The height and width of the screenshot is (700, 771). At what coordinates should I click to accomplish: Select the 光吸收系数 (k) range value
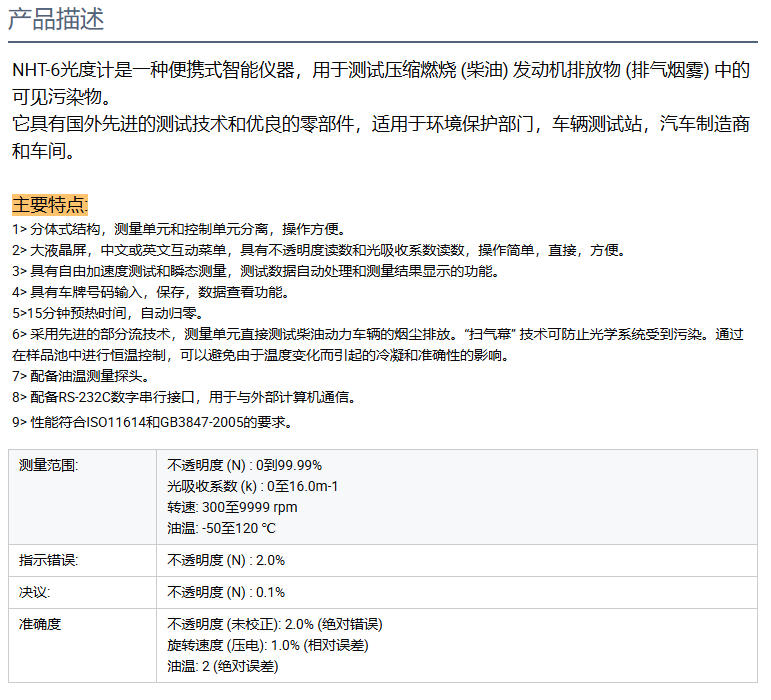(x=252, y=486)
